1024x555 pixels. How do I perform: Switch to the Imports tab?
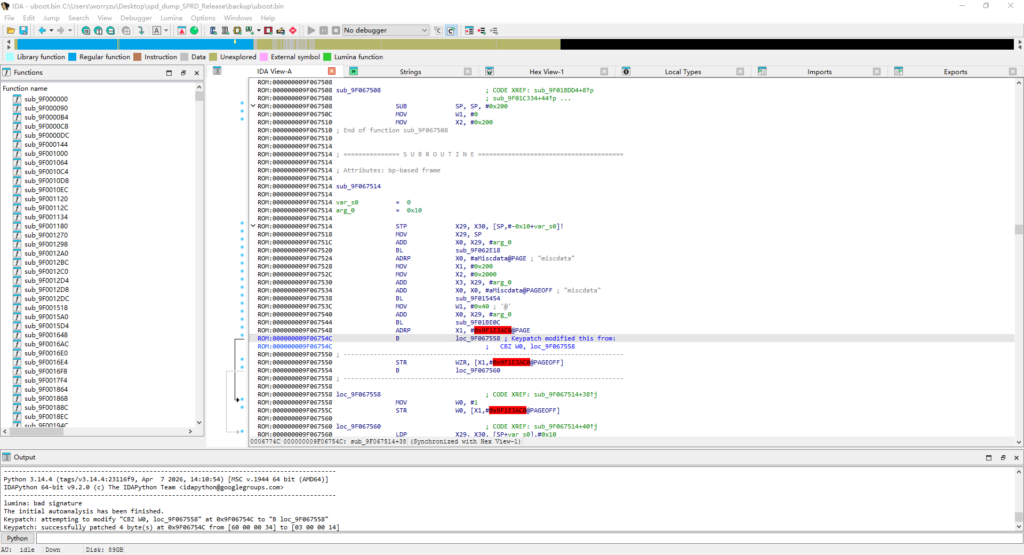[819, 72]
